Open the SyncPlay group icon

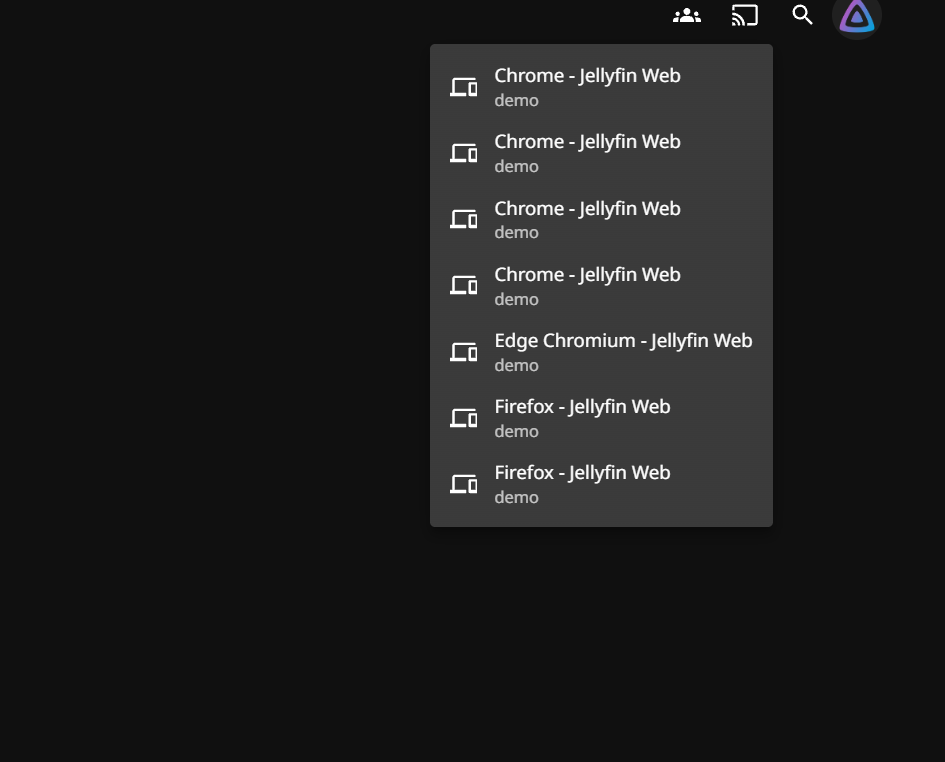coord(686,16)
